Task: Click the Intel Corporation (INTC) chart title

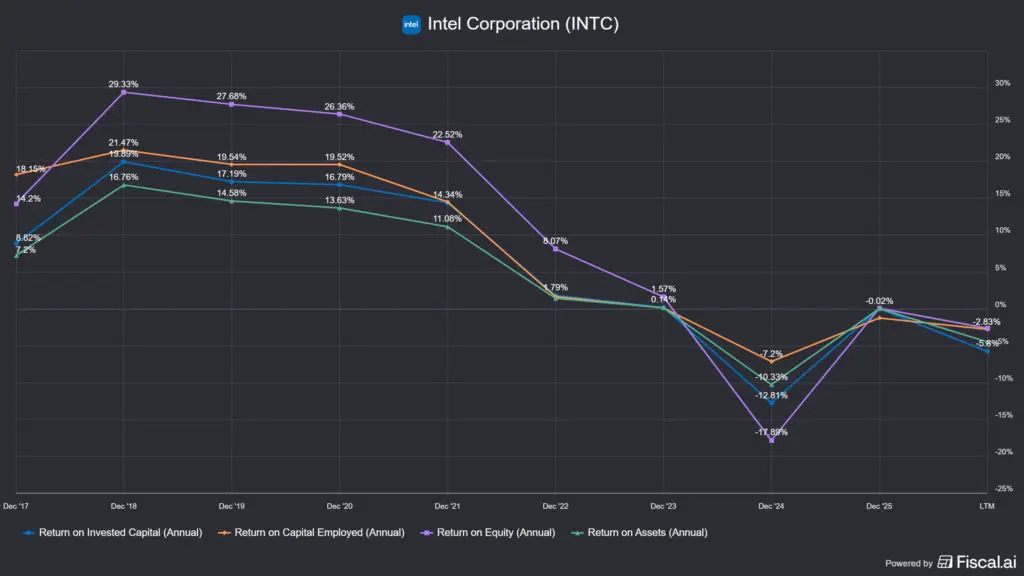Action: click(523, 24)
